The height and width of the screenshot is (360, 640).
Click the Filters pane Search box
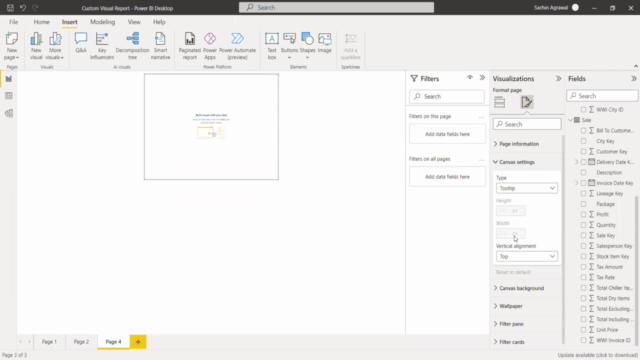tap(447, 97)
